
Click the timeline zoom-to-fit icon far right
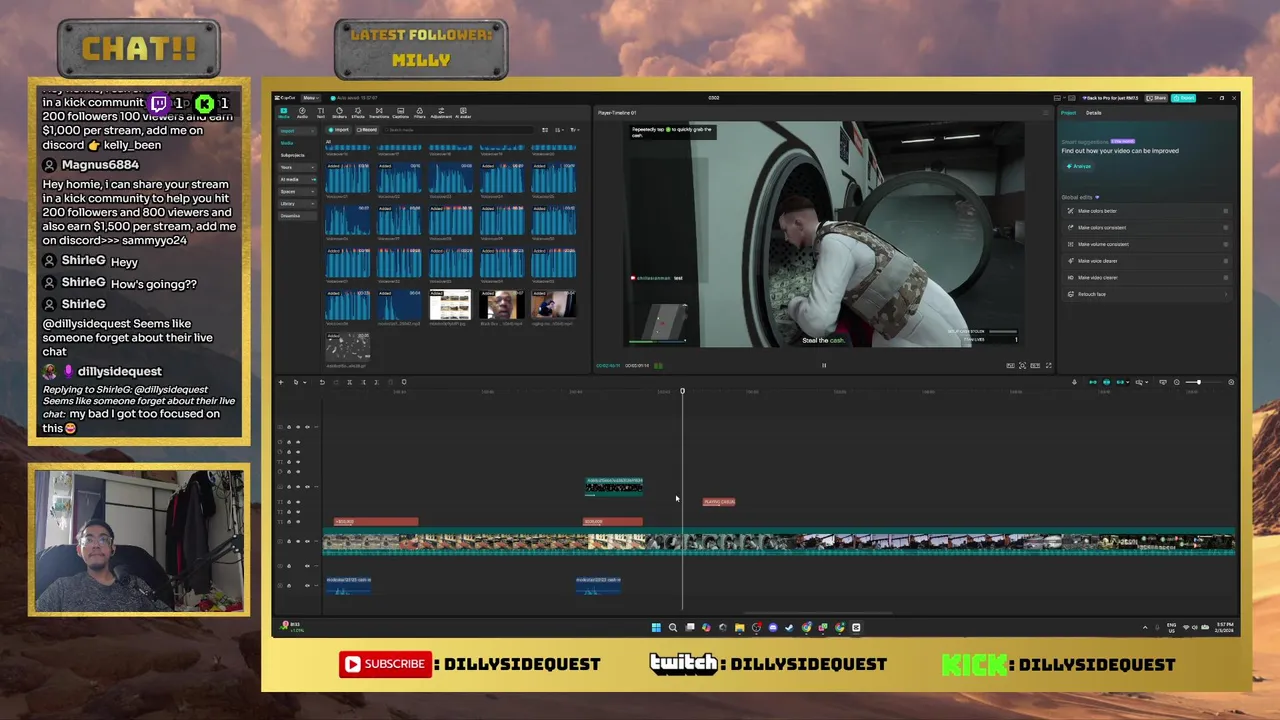coord(1231,382)
